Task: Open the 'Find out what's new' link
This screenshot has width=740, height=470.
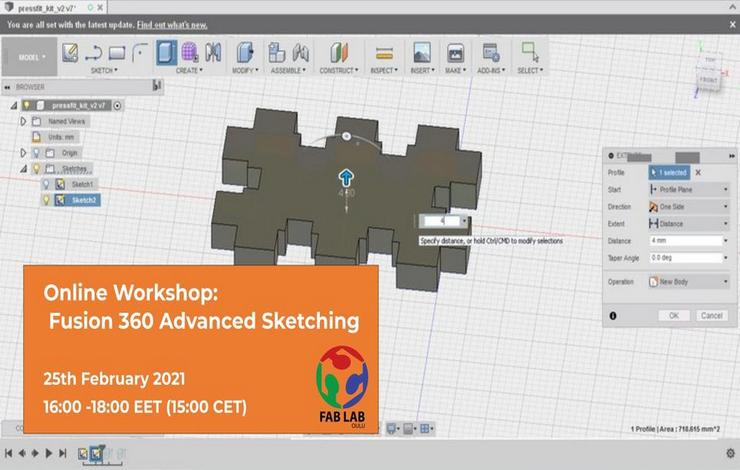Action: 172,25
